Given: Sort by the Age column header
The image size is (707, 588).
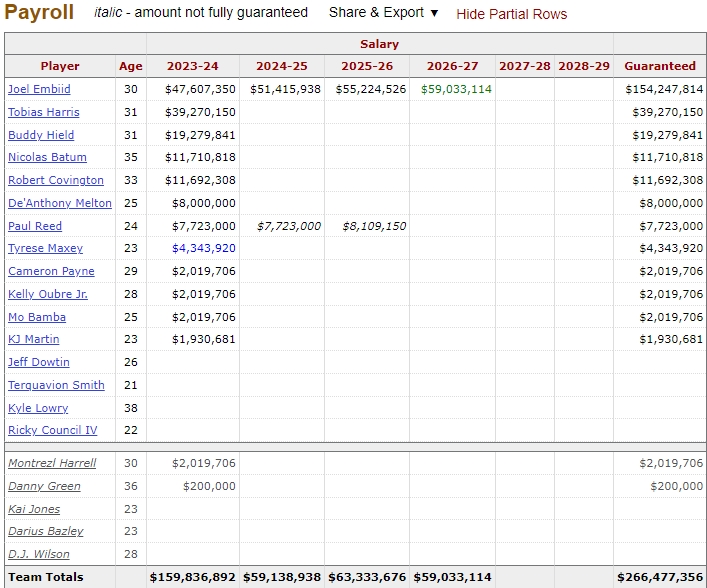Looking at the screenshot, I should tap(131, 66).
